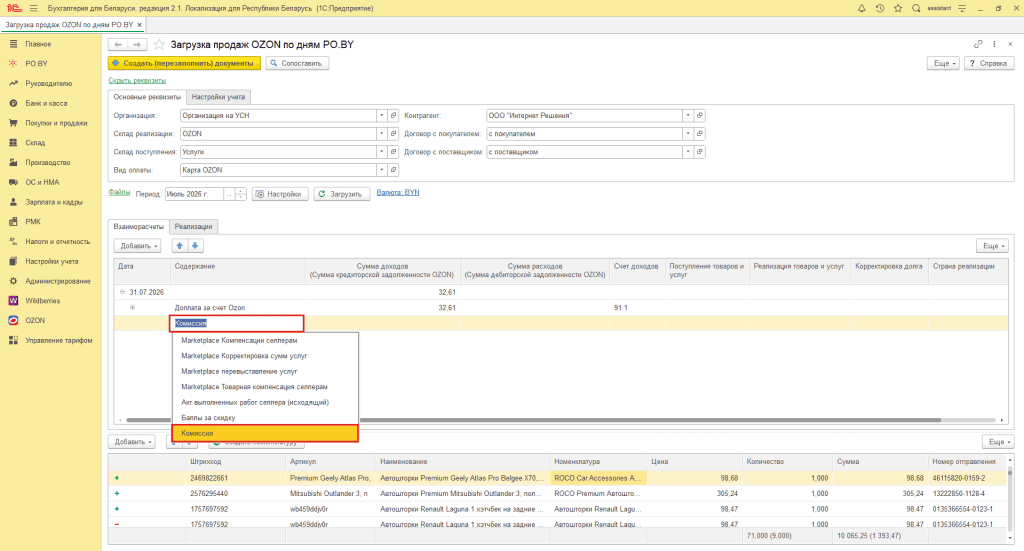Image resolution: width=1024 pixels, height=551 pixels.
Task: Open favorites star icon in title bar
Action: click(898, 8)
